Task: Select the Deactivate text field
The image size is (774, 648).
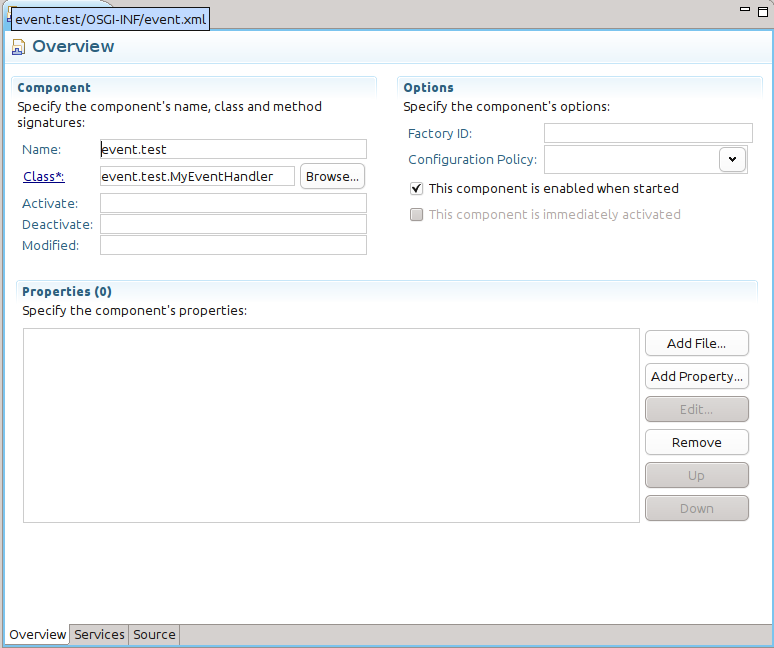Action: pyautogui.click(x=233, y=224)
